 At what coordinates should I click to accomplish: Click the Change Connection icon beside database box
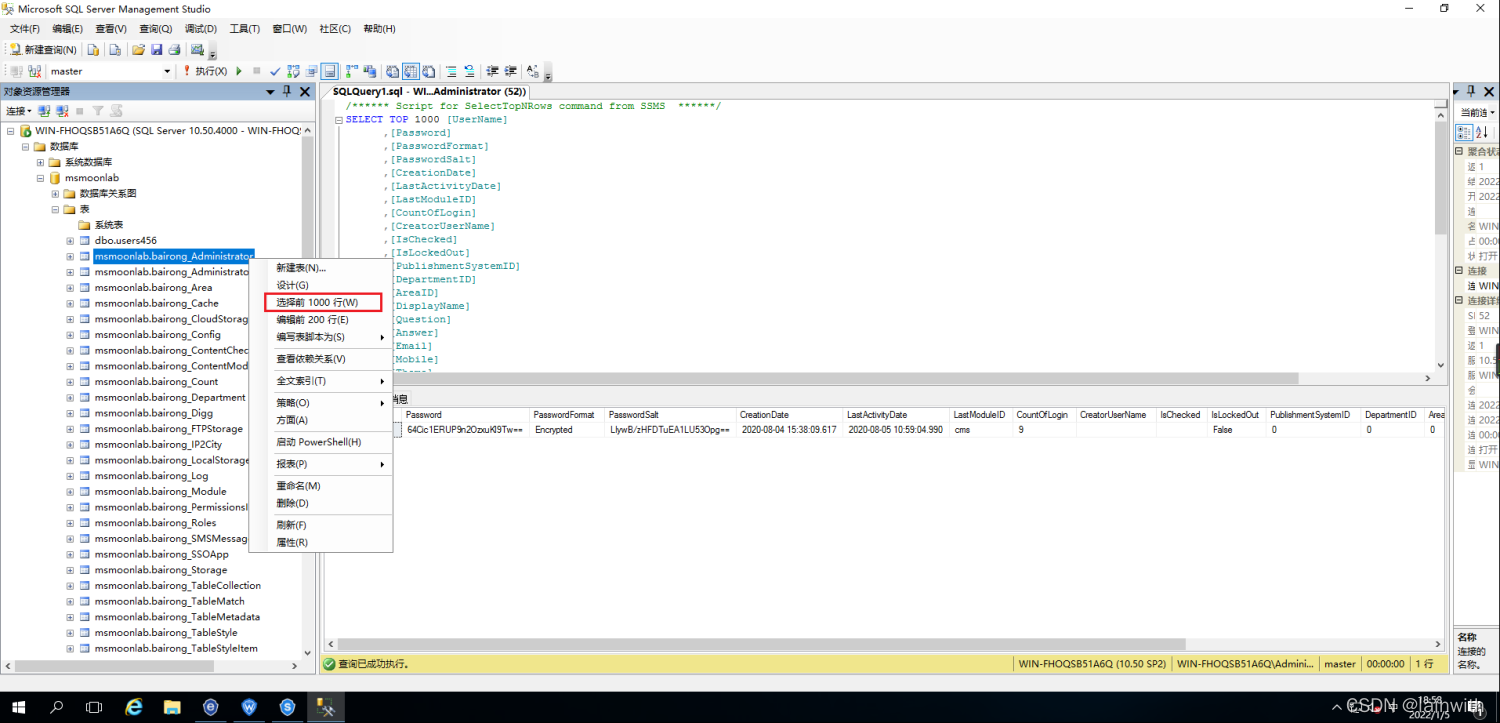35,71
